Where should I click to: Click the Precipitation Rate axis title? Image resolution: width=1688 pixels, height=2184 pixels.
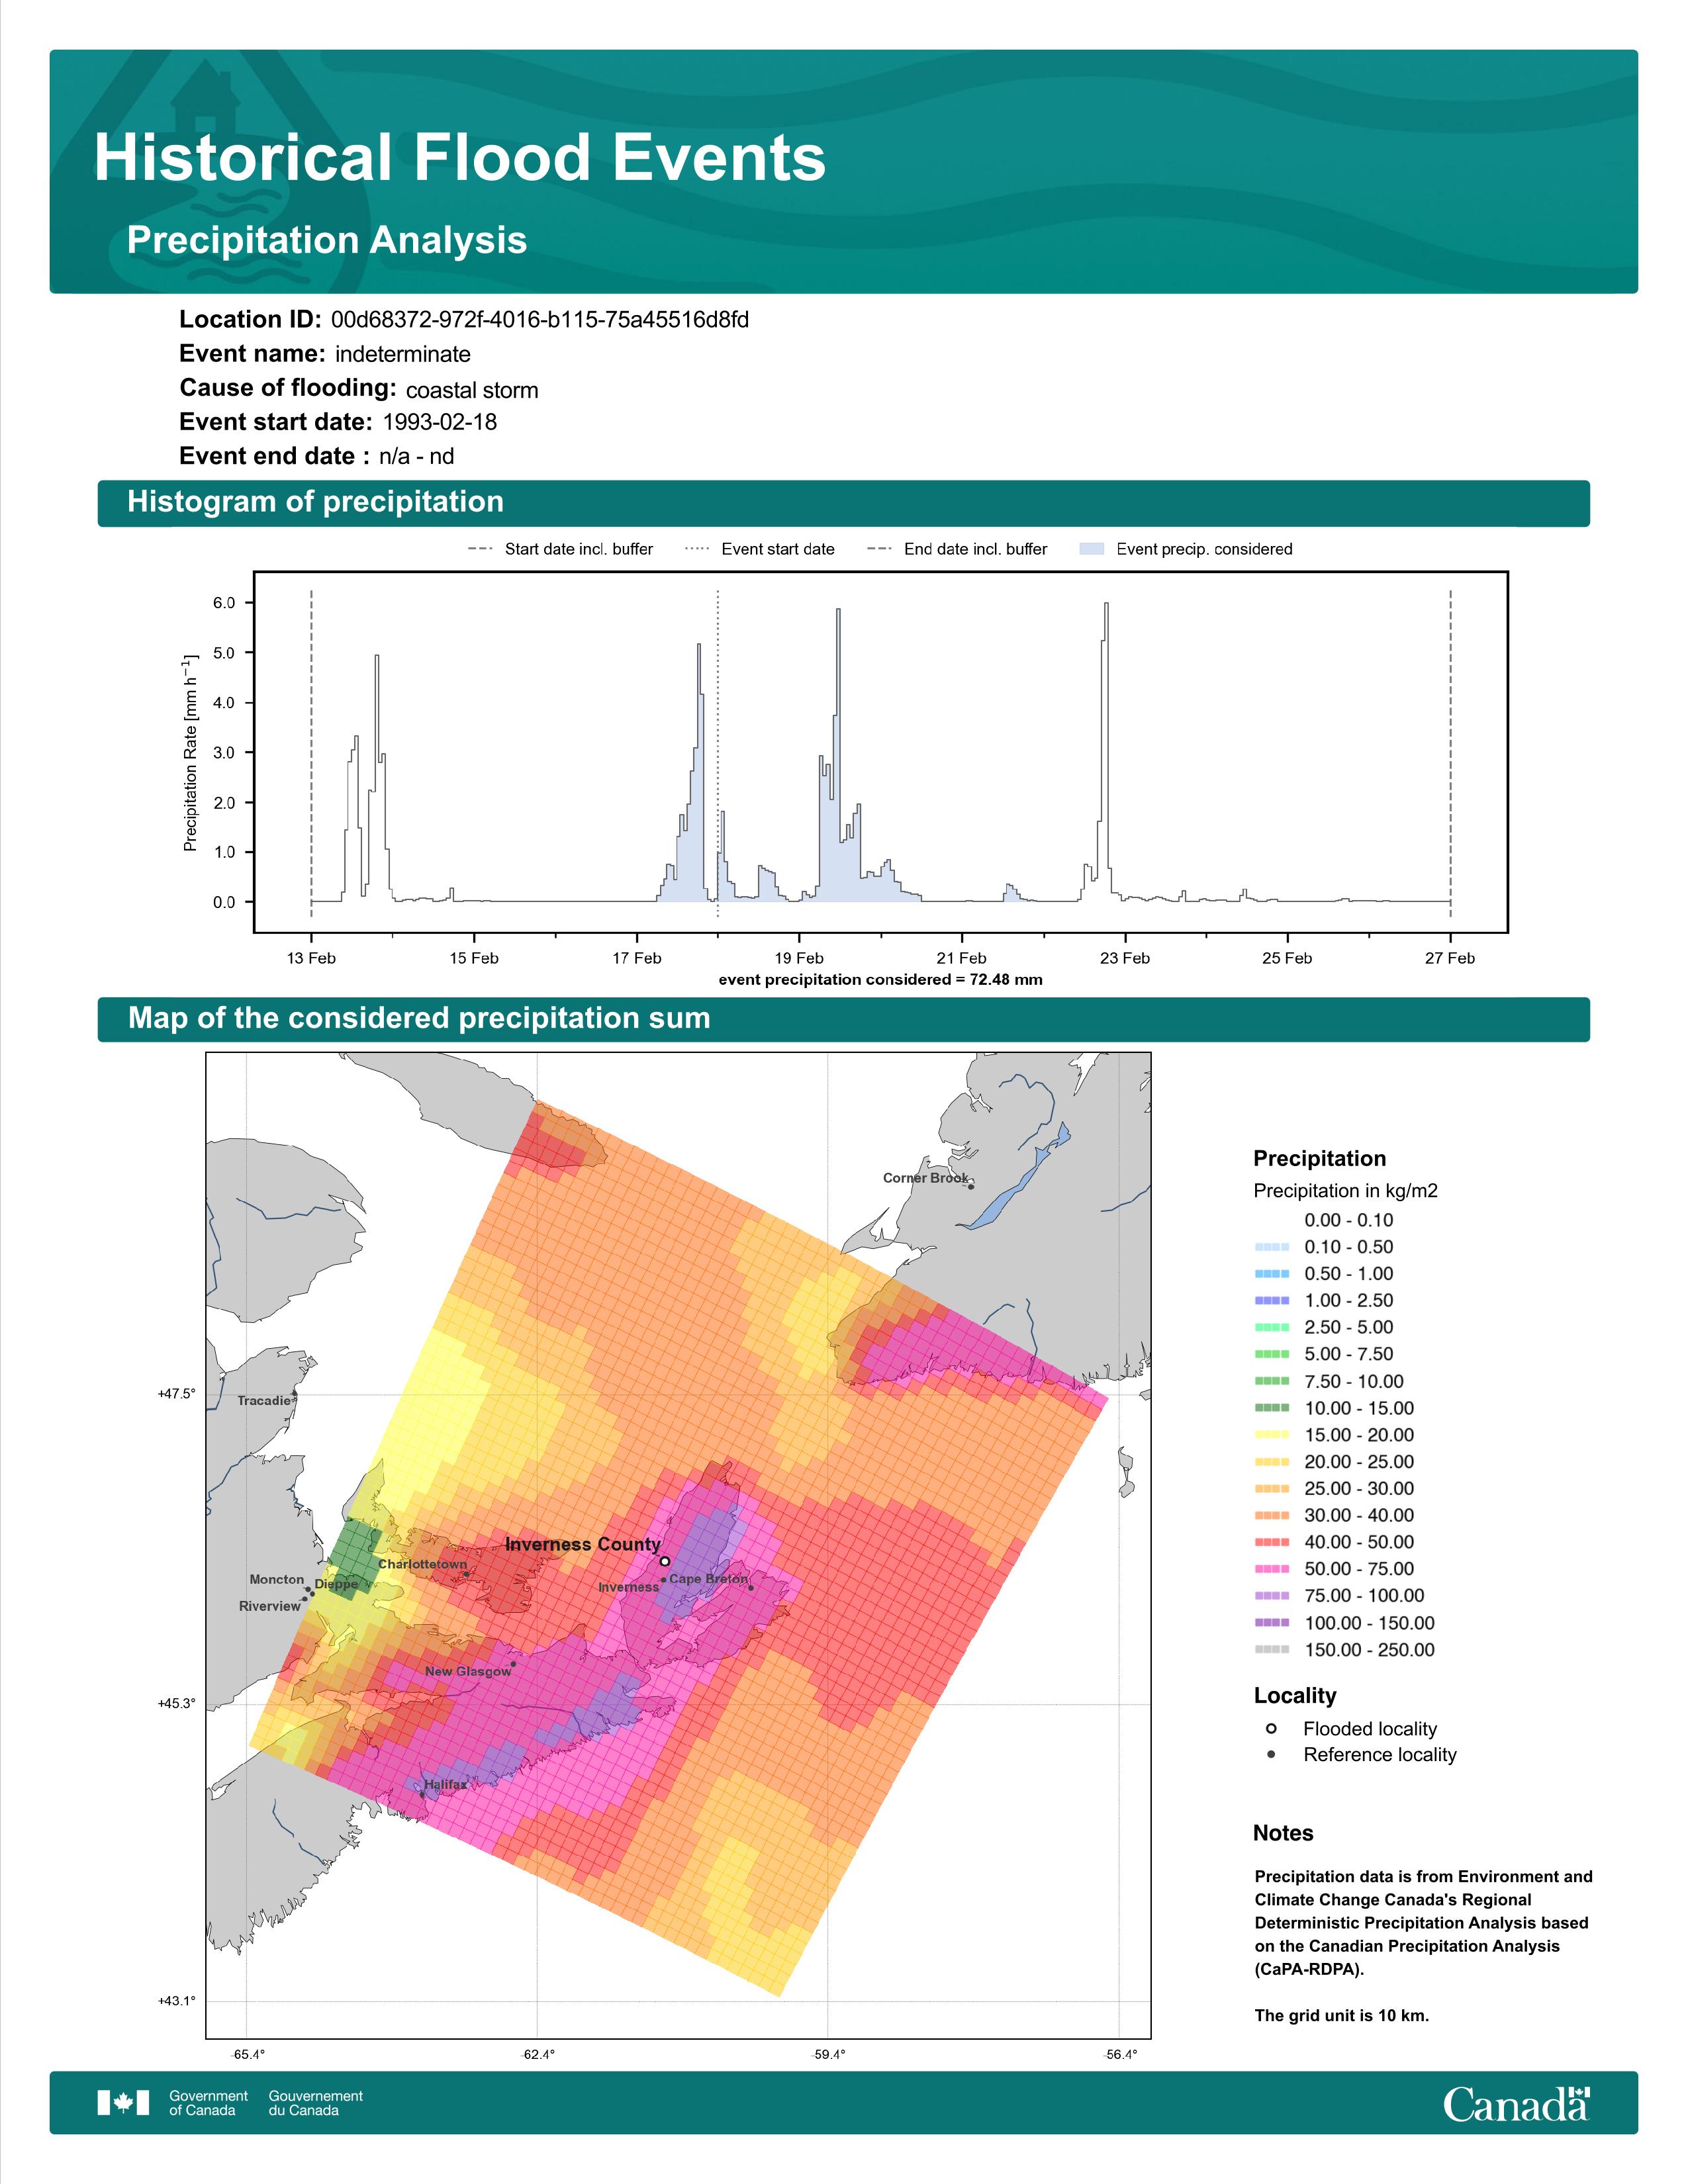coord(190,753)
